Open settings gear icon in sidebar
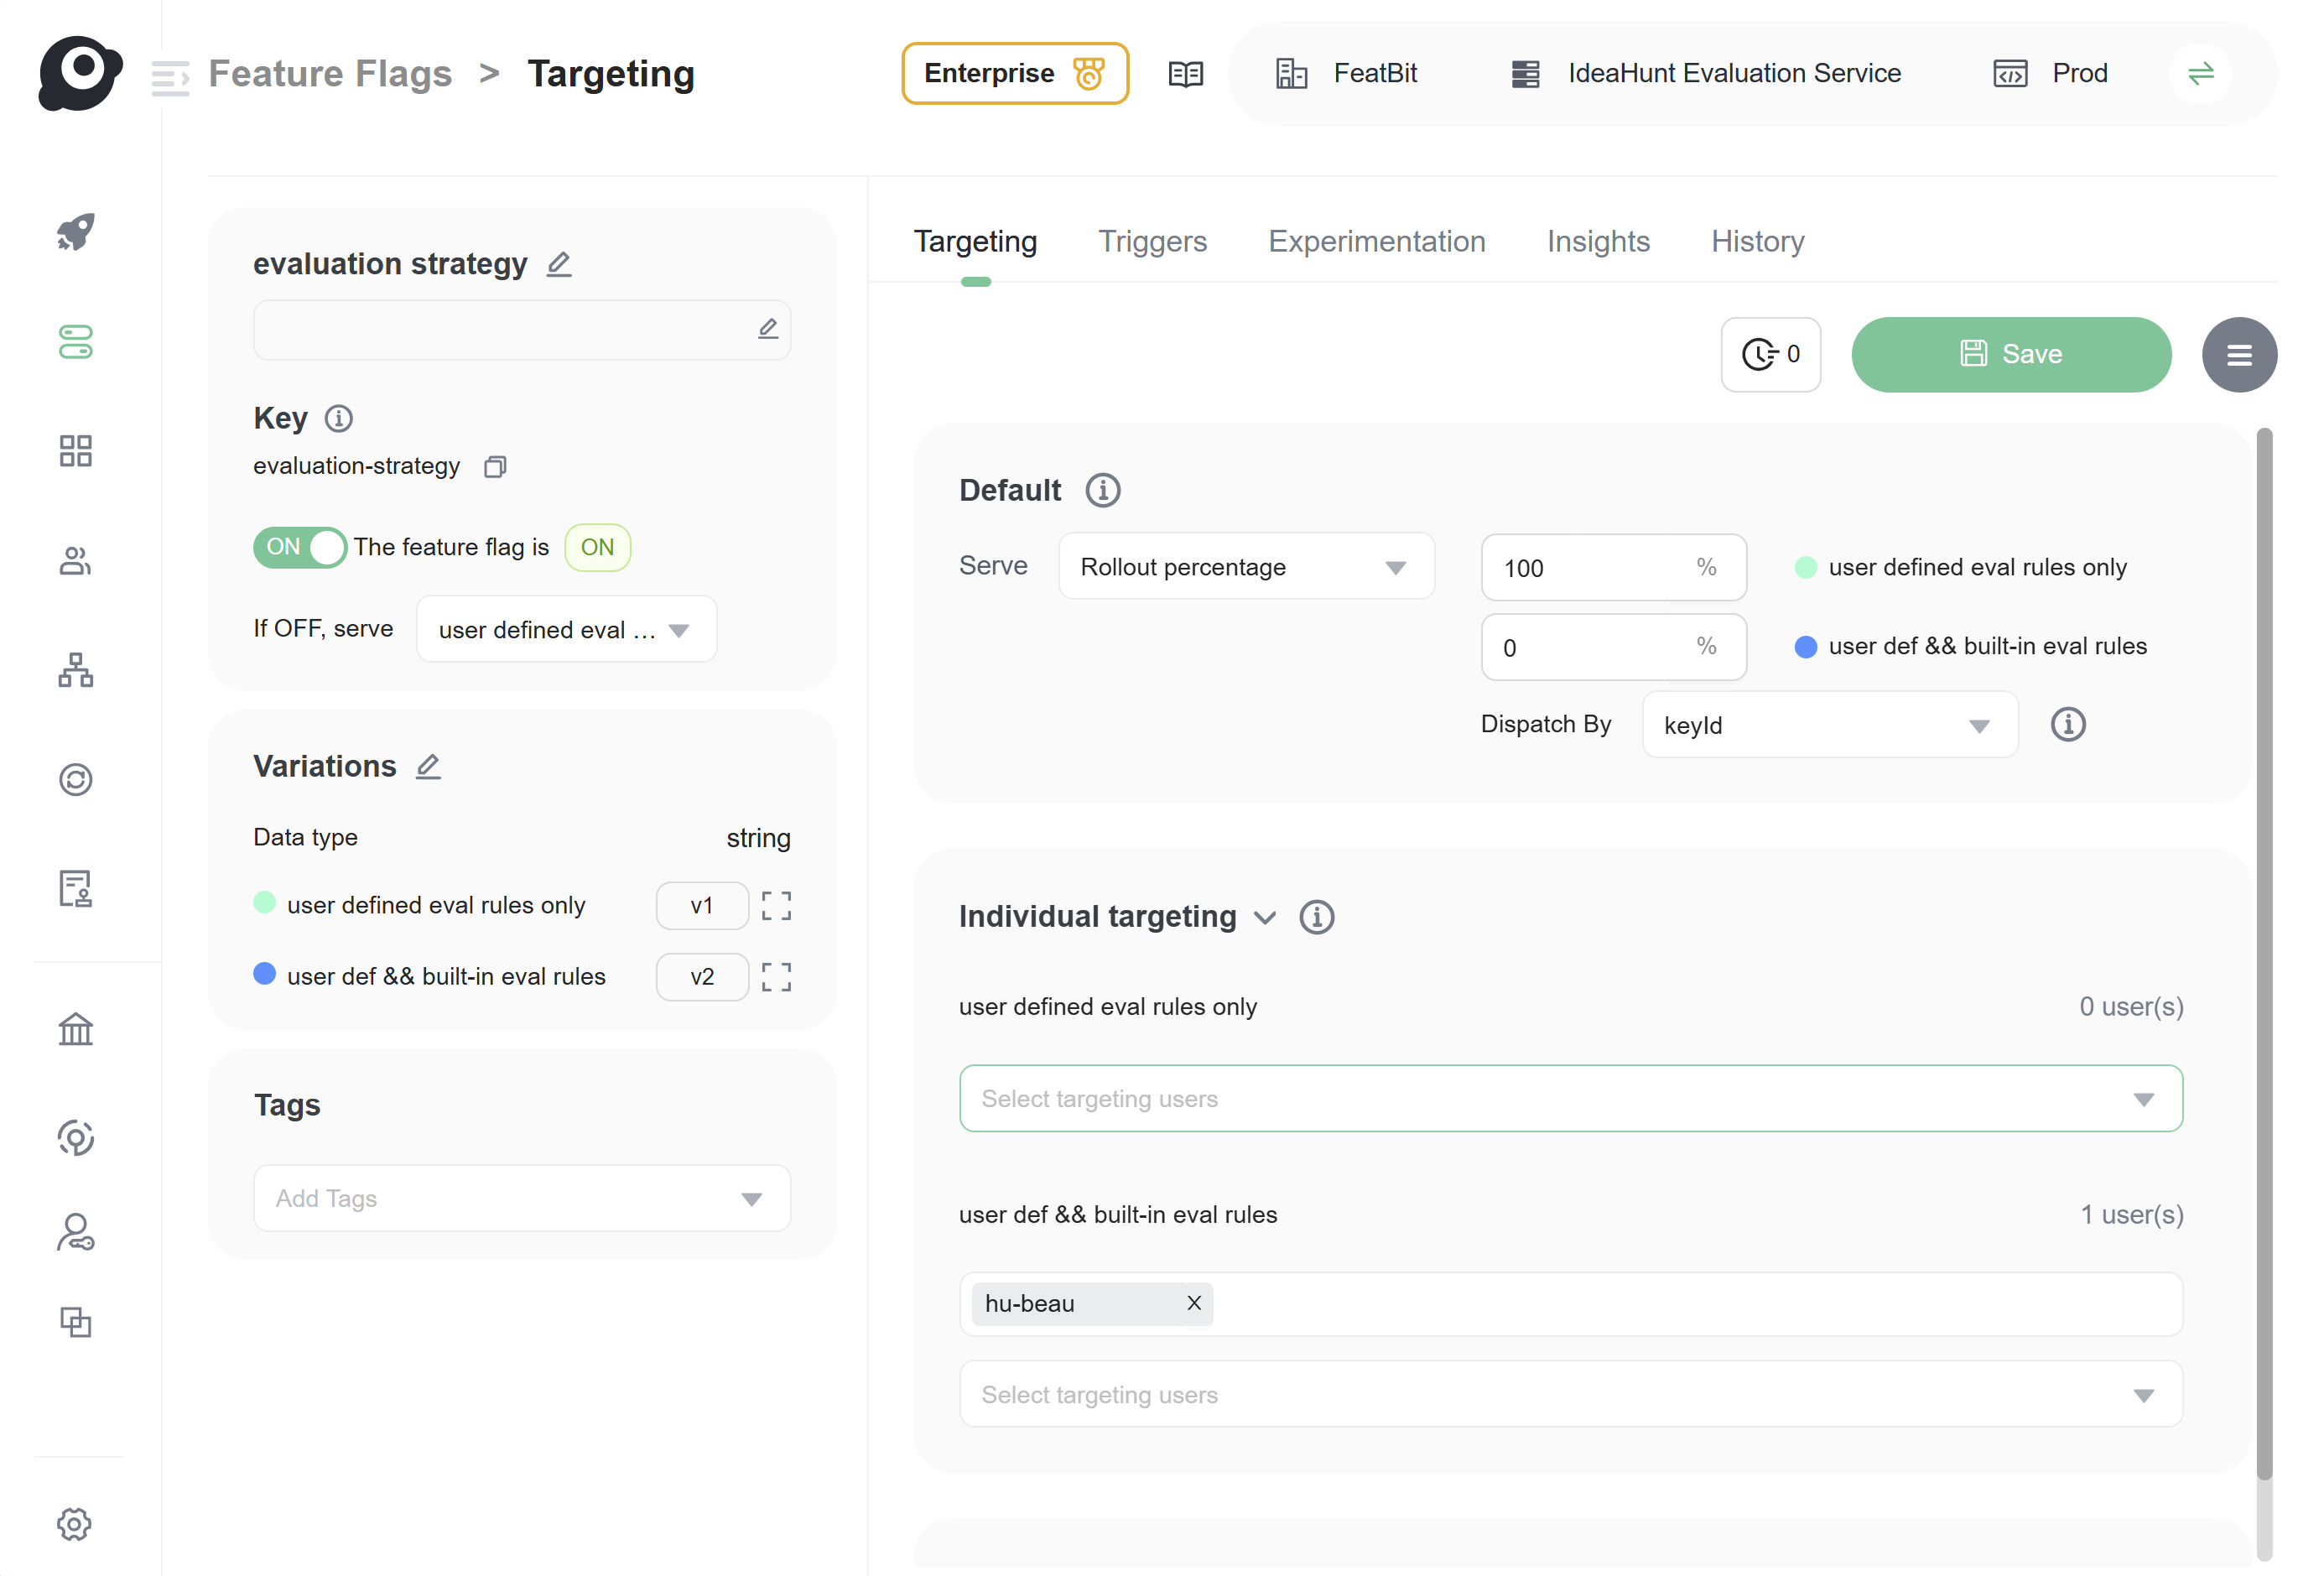The width and height of the screenshot is (2324, 1576). click(75, 1524)
